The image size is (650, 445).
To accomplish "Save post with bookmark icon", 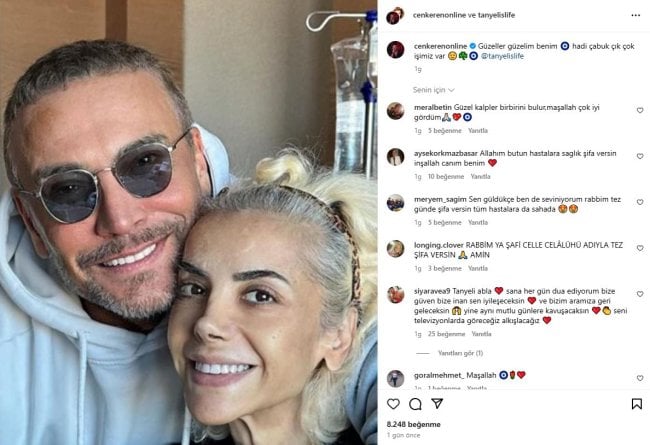I will pyautogui.click(x=637, y=404).
